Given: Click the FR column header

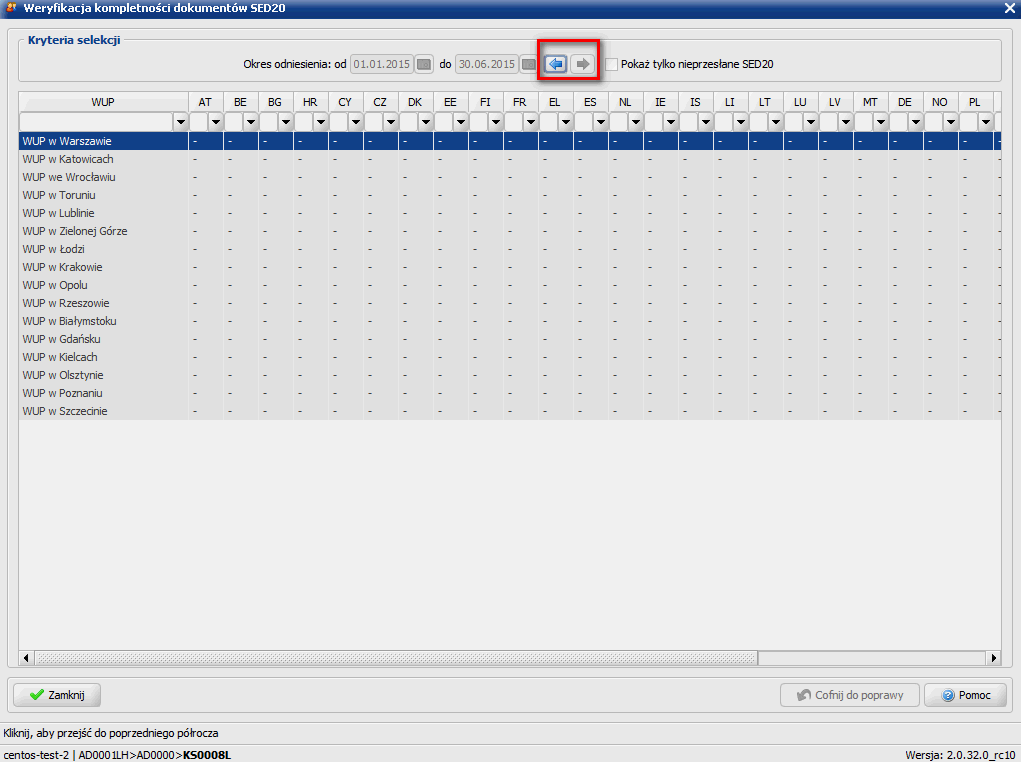Looking at the screenshot, I should point(520,102).
